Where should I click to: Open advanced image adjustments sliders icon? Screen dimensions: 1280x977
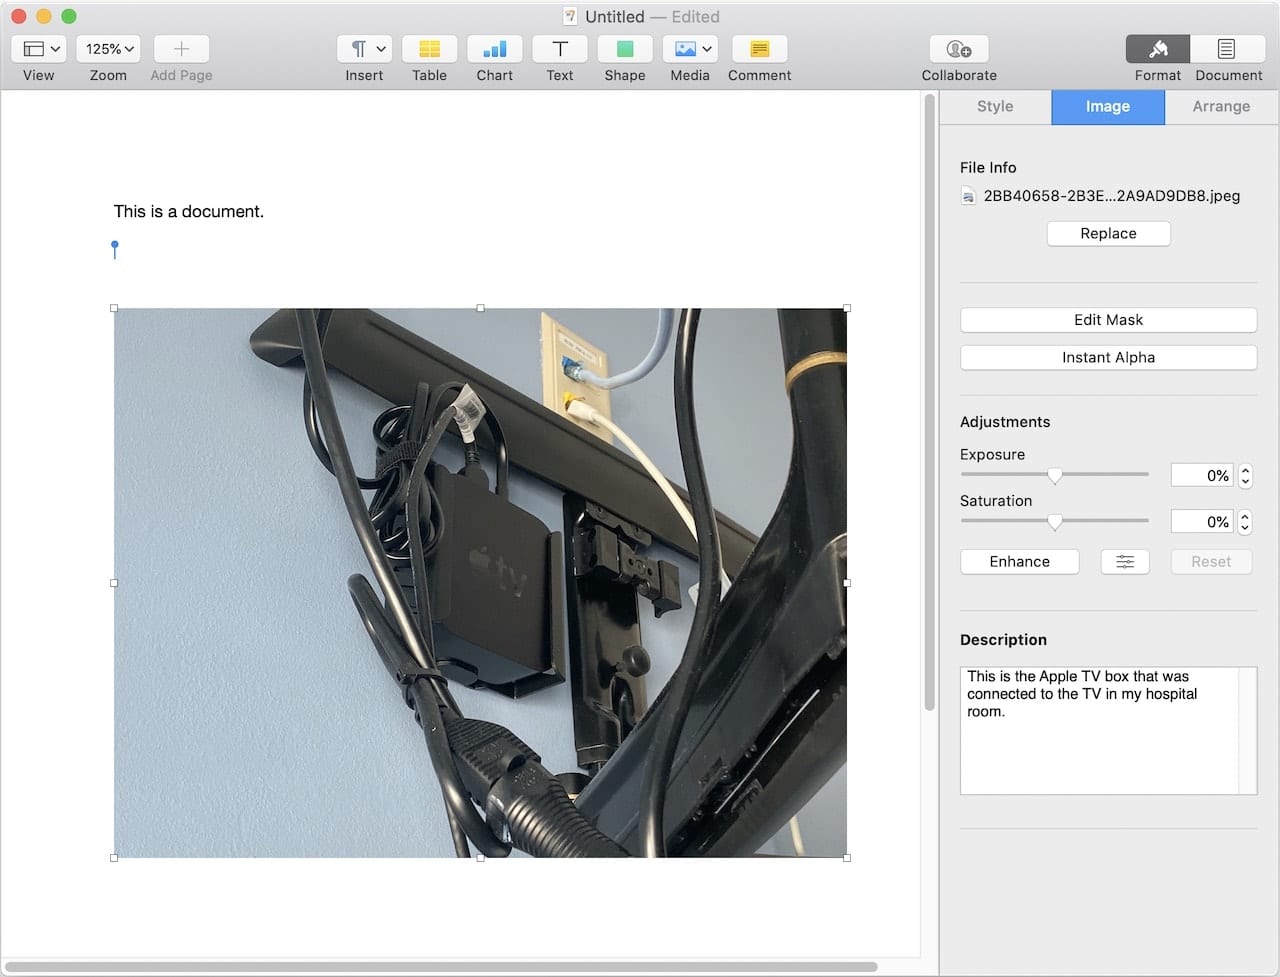[x=1124, y=562]
